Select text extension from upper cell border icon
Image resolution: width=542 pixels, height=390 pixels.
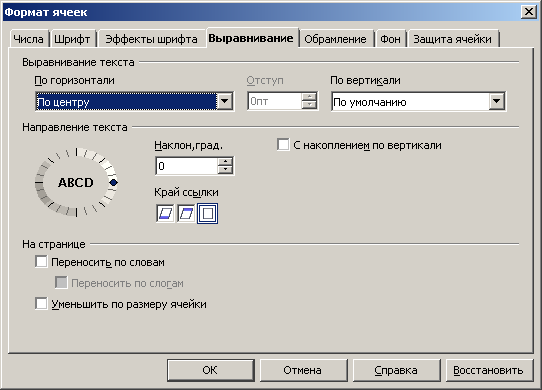[186, 214]
